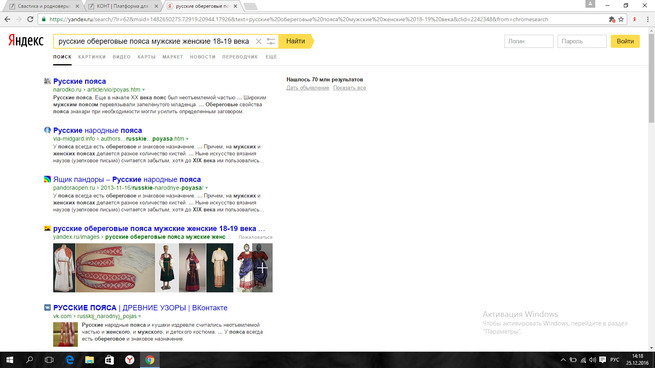Focus the Пароль input field
Viewport: 655px width, 368px height.
click(x=581, y=41)
